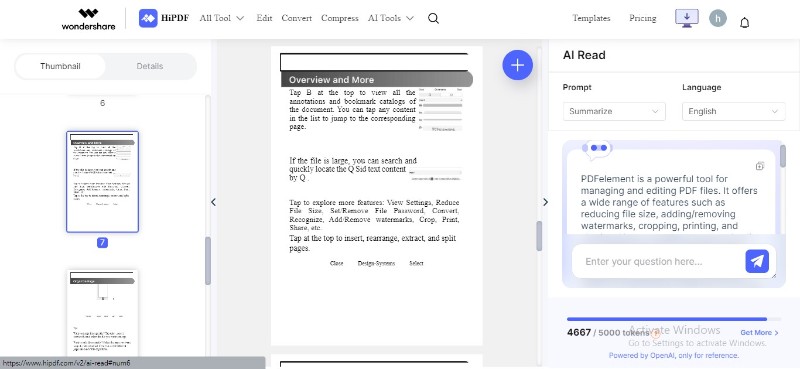Collapse the thumbnail panel with left arrow
The width and height of the screenshot is (800, 369).
tap(213, 202)
